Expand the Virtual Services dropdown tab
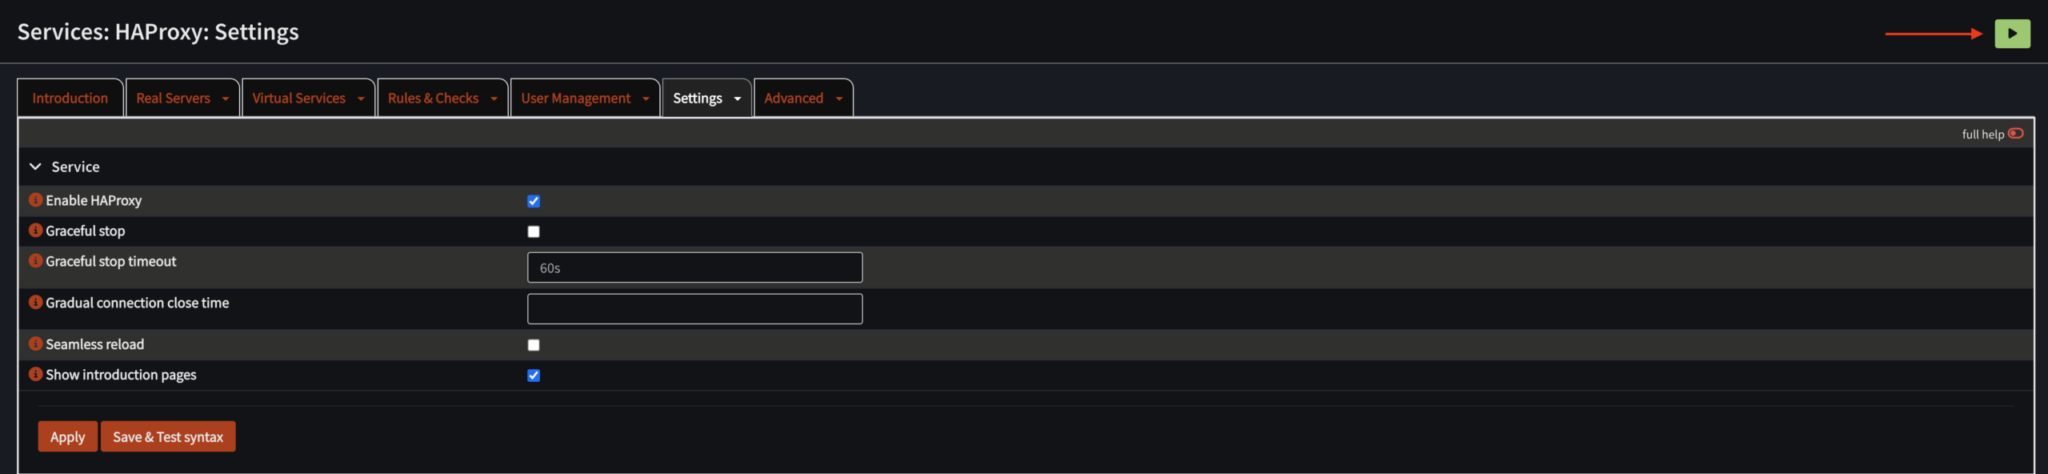 point(307,98)
